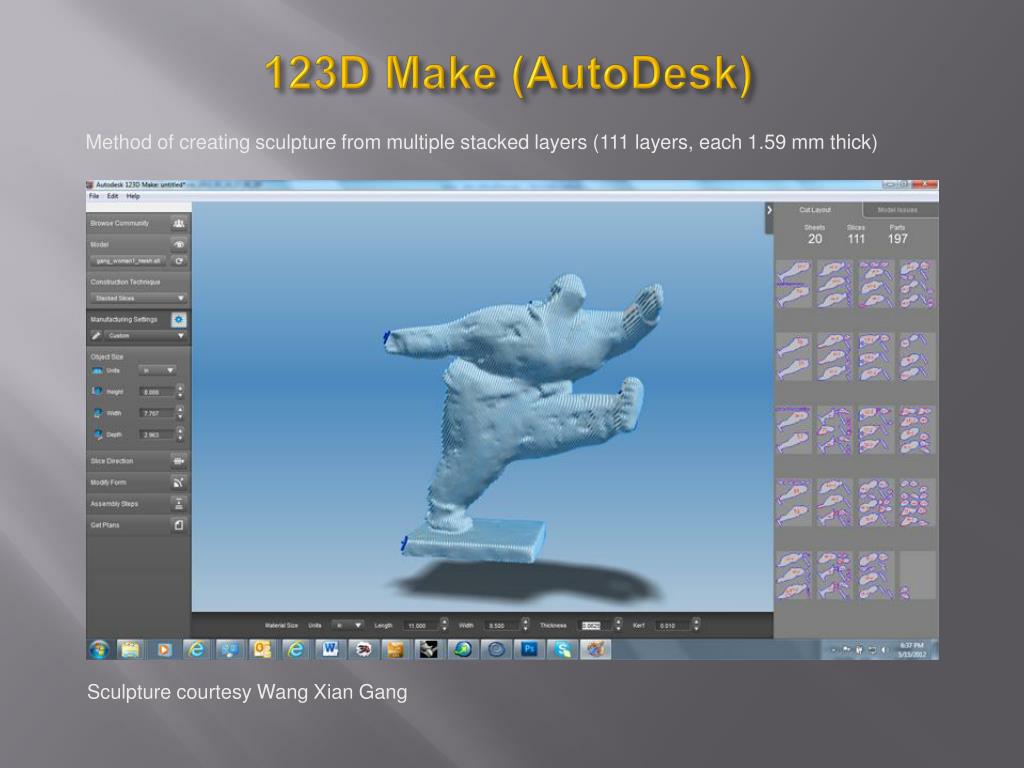1024x768 pixels.
Task: Launch Skype from the taskbar
Action: pyautogui.click(x=563, y=649)
